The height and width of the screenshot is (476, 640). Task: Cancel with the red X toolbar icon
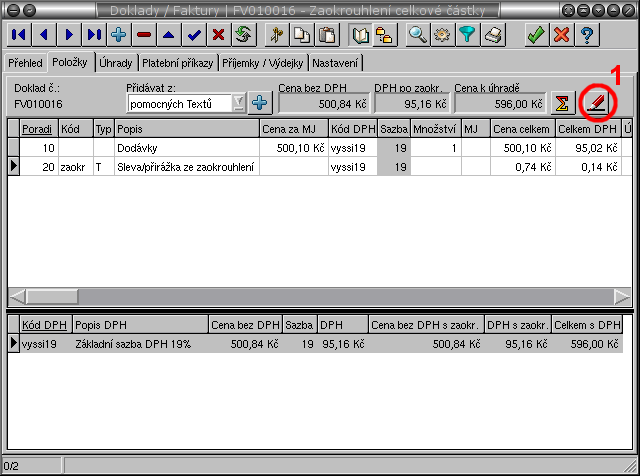(561, 35)
